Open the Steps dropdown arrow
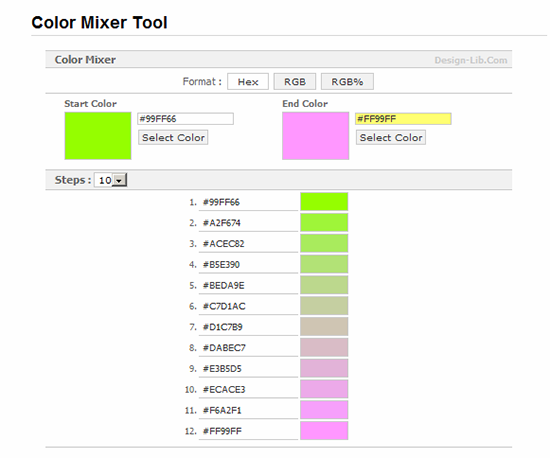This screenshot has width=550, height=458. click(119, 180)
